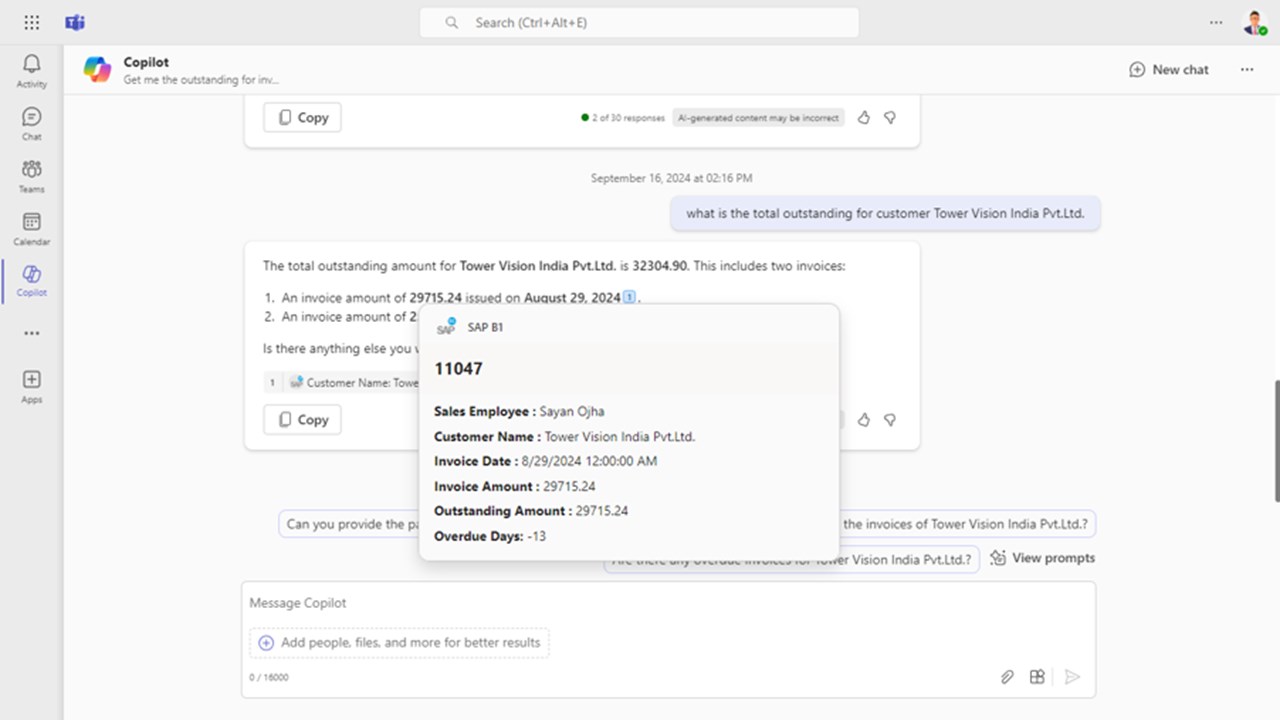Thumbs up the Tower Vision response
This screenshot has width=1280, height=720.
coord(863,420)
